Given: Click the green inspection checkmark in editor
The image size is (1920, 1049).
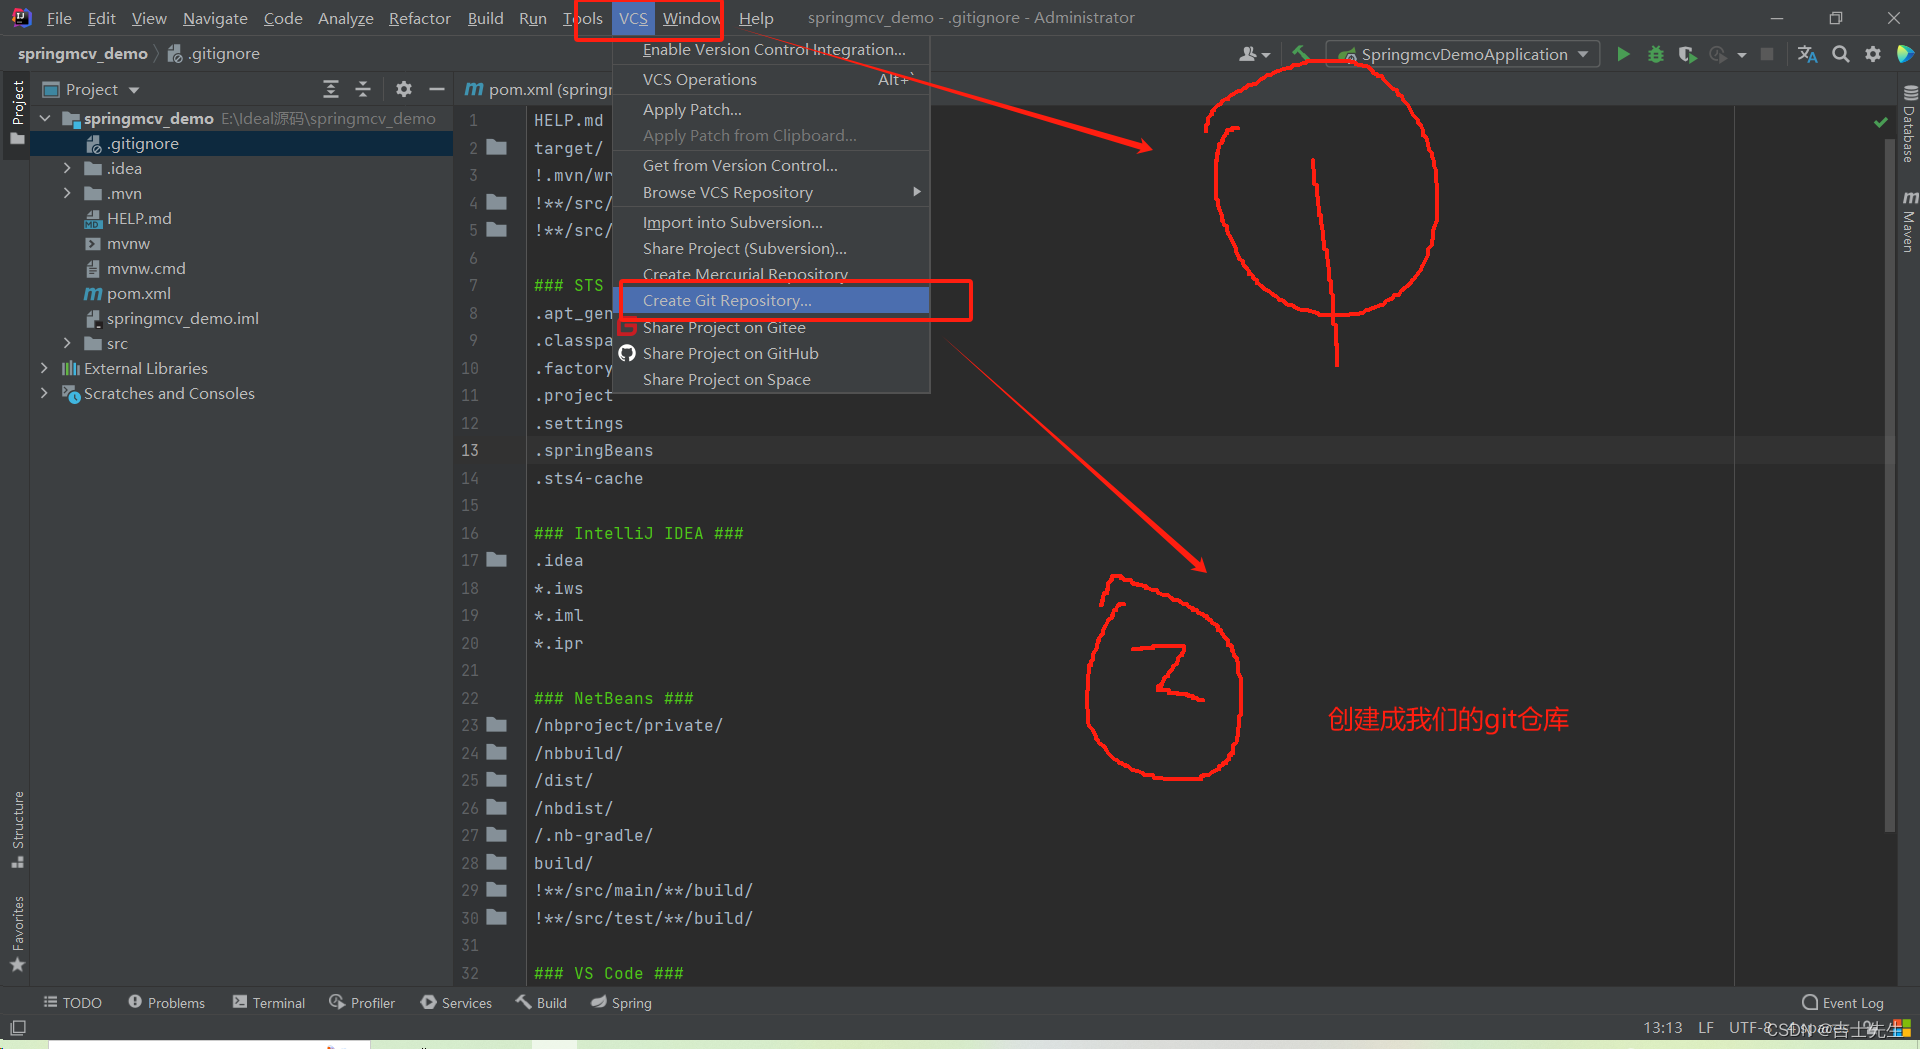Looking at the screenshot, I should coord(1880,122).
